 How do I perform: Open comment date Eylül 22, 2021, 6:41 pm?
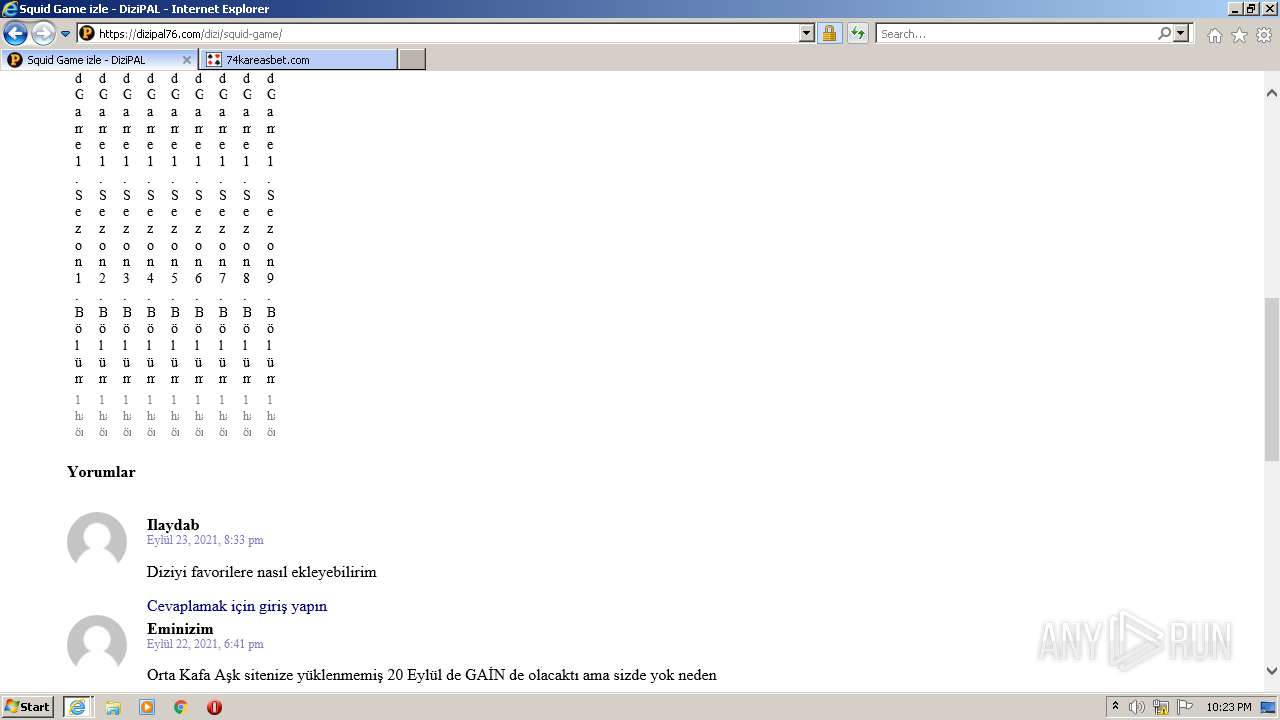[x=205, y=644]
